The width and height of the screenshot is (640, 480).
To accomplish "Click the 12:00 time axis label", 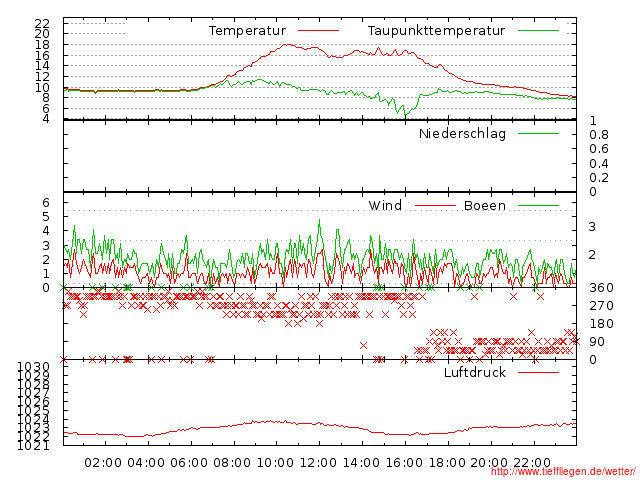I will coord(318,463).
